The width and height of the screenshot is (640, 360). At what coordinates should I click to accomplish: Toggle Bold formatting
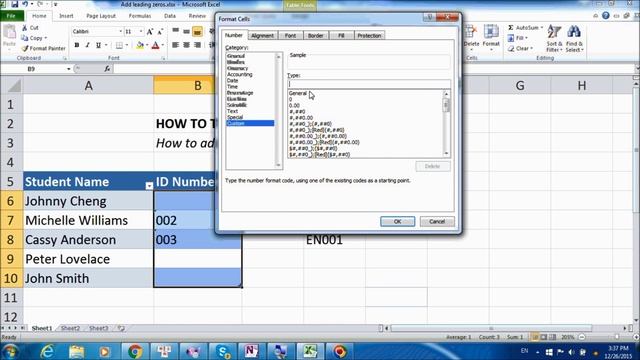77,45
